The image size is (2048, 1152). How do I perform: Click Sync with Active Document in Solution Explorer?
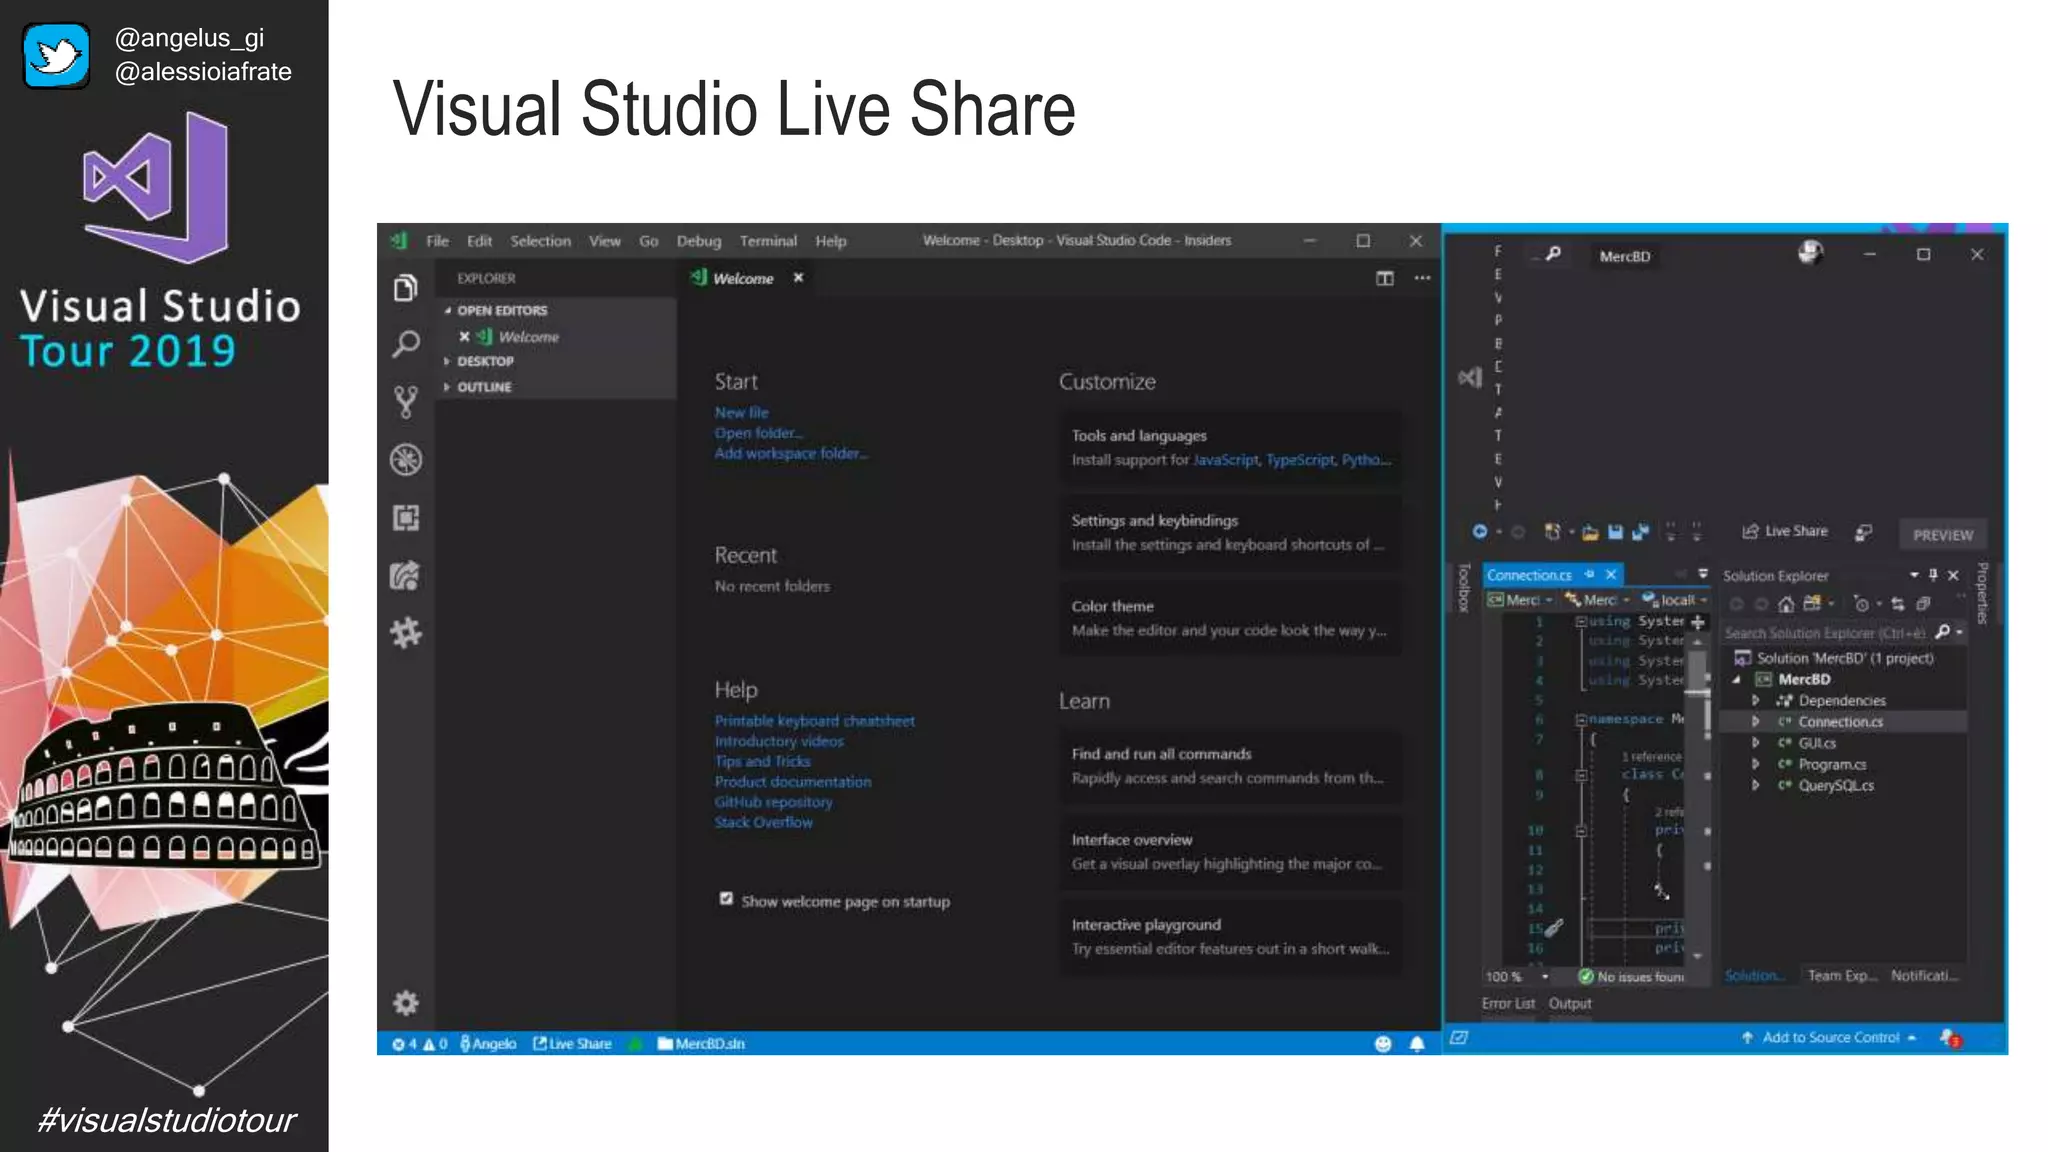point(1897,604)
